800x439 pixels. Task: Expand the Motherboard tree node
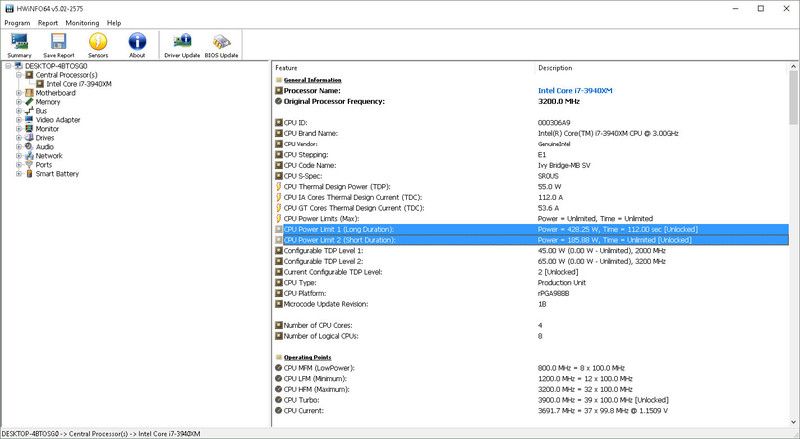click(19, 93)
